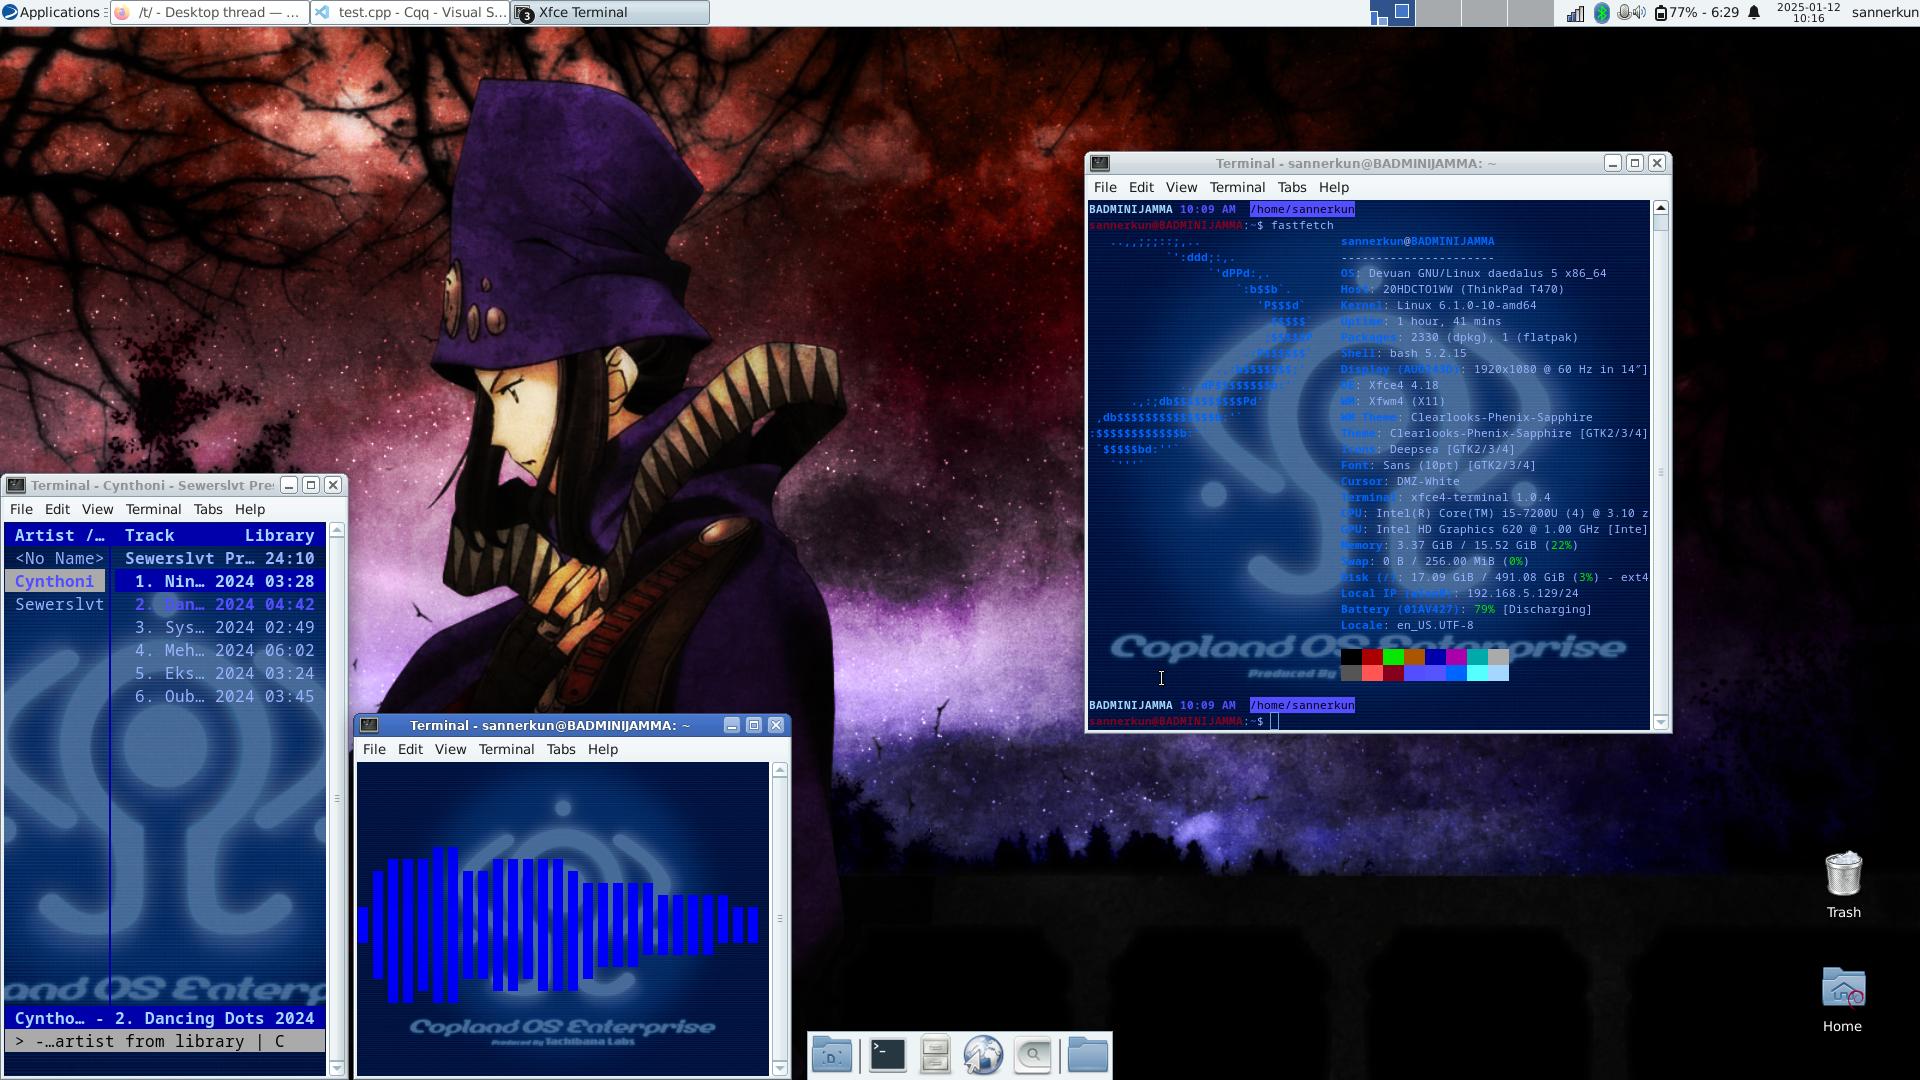This screenshot has height=1080, width=1920.
Task: Open the Terminal menu in music player window
Action: tap(153, 509)
